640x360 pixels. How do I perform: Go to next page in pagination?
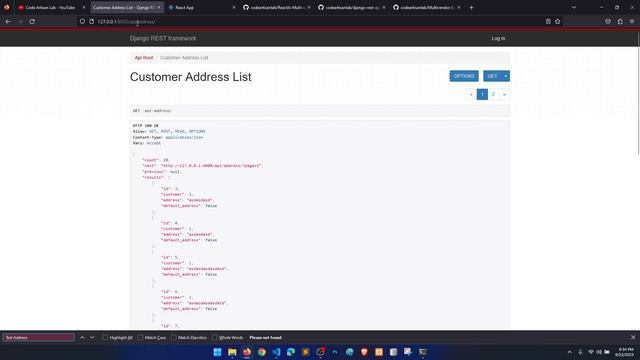[x=504, y=94]
